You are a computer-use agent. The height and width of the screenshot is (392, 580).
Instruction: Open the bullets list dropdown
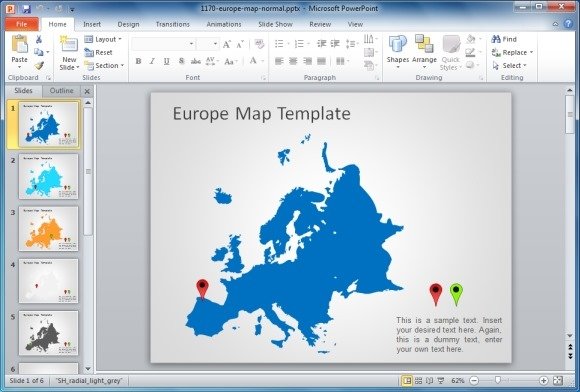pos(288,44)
